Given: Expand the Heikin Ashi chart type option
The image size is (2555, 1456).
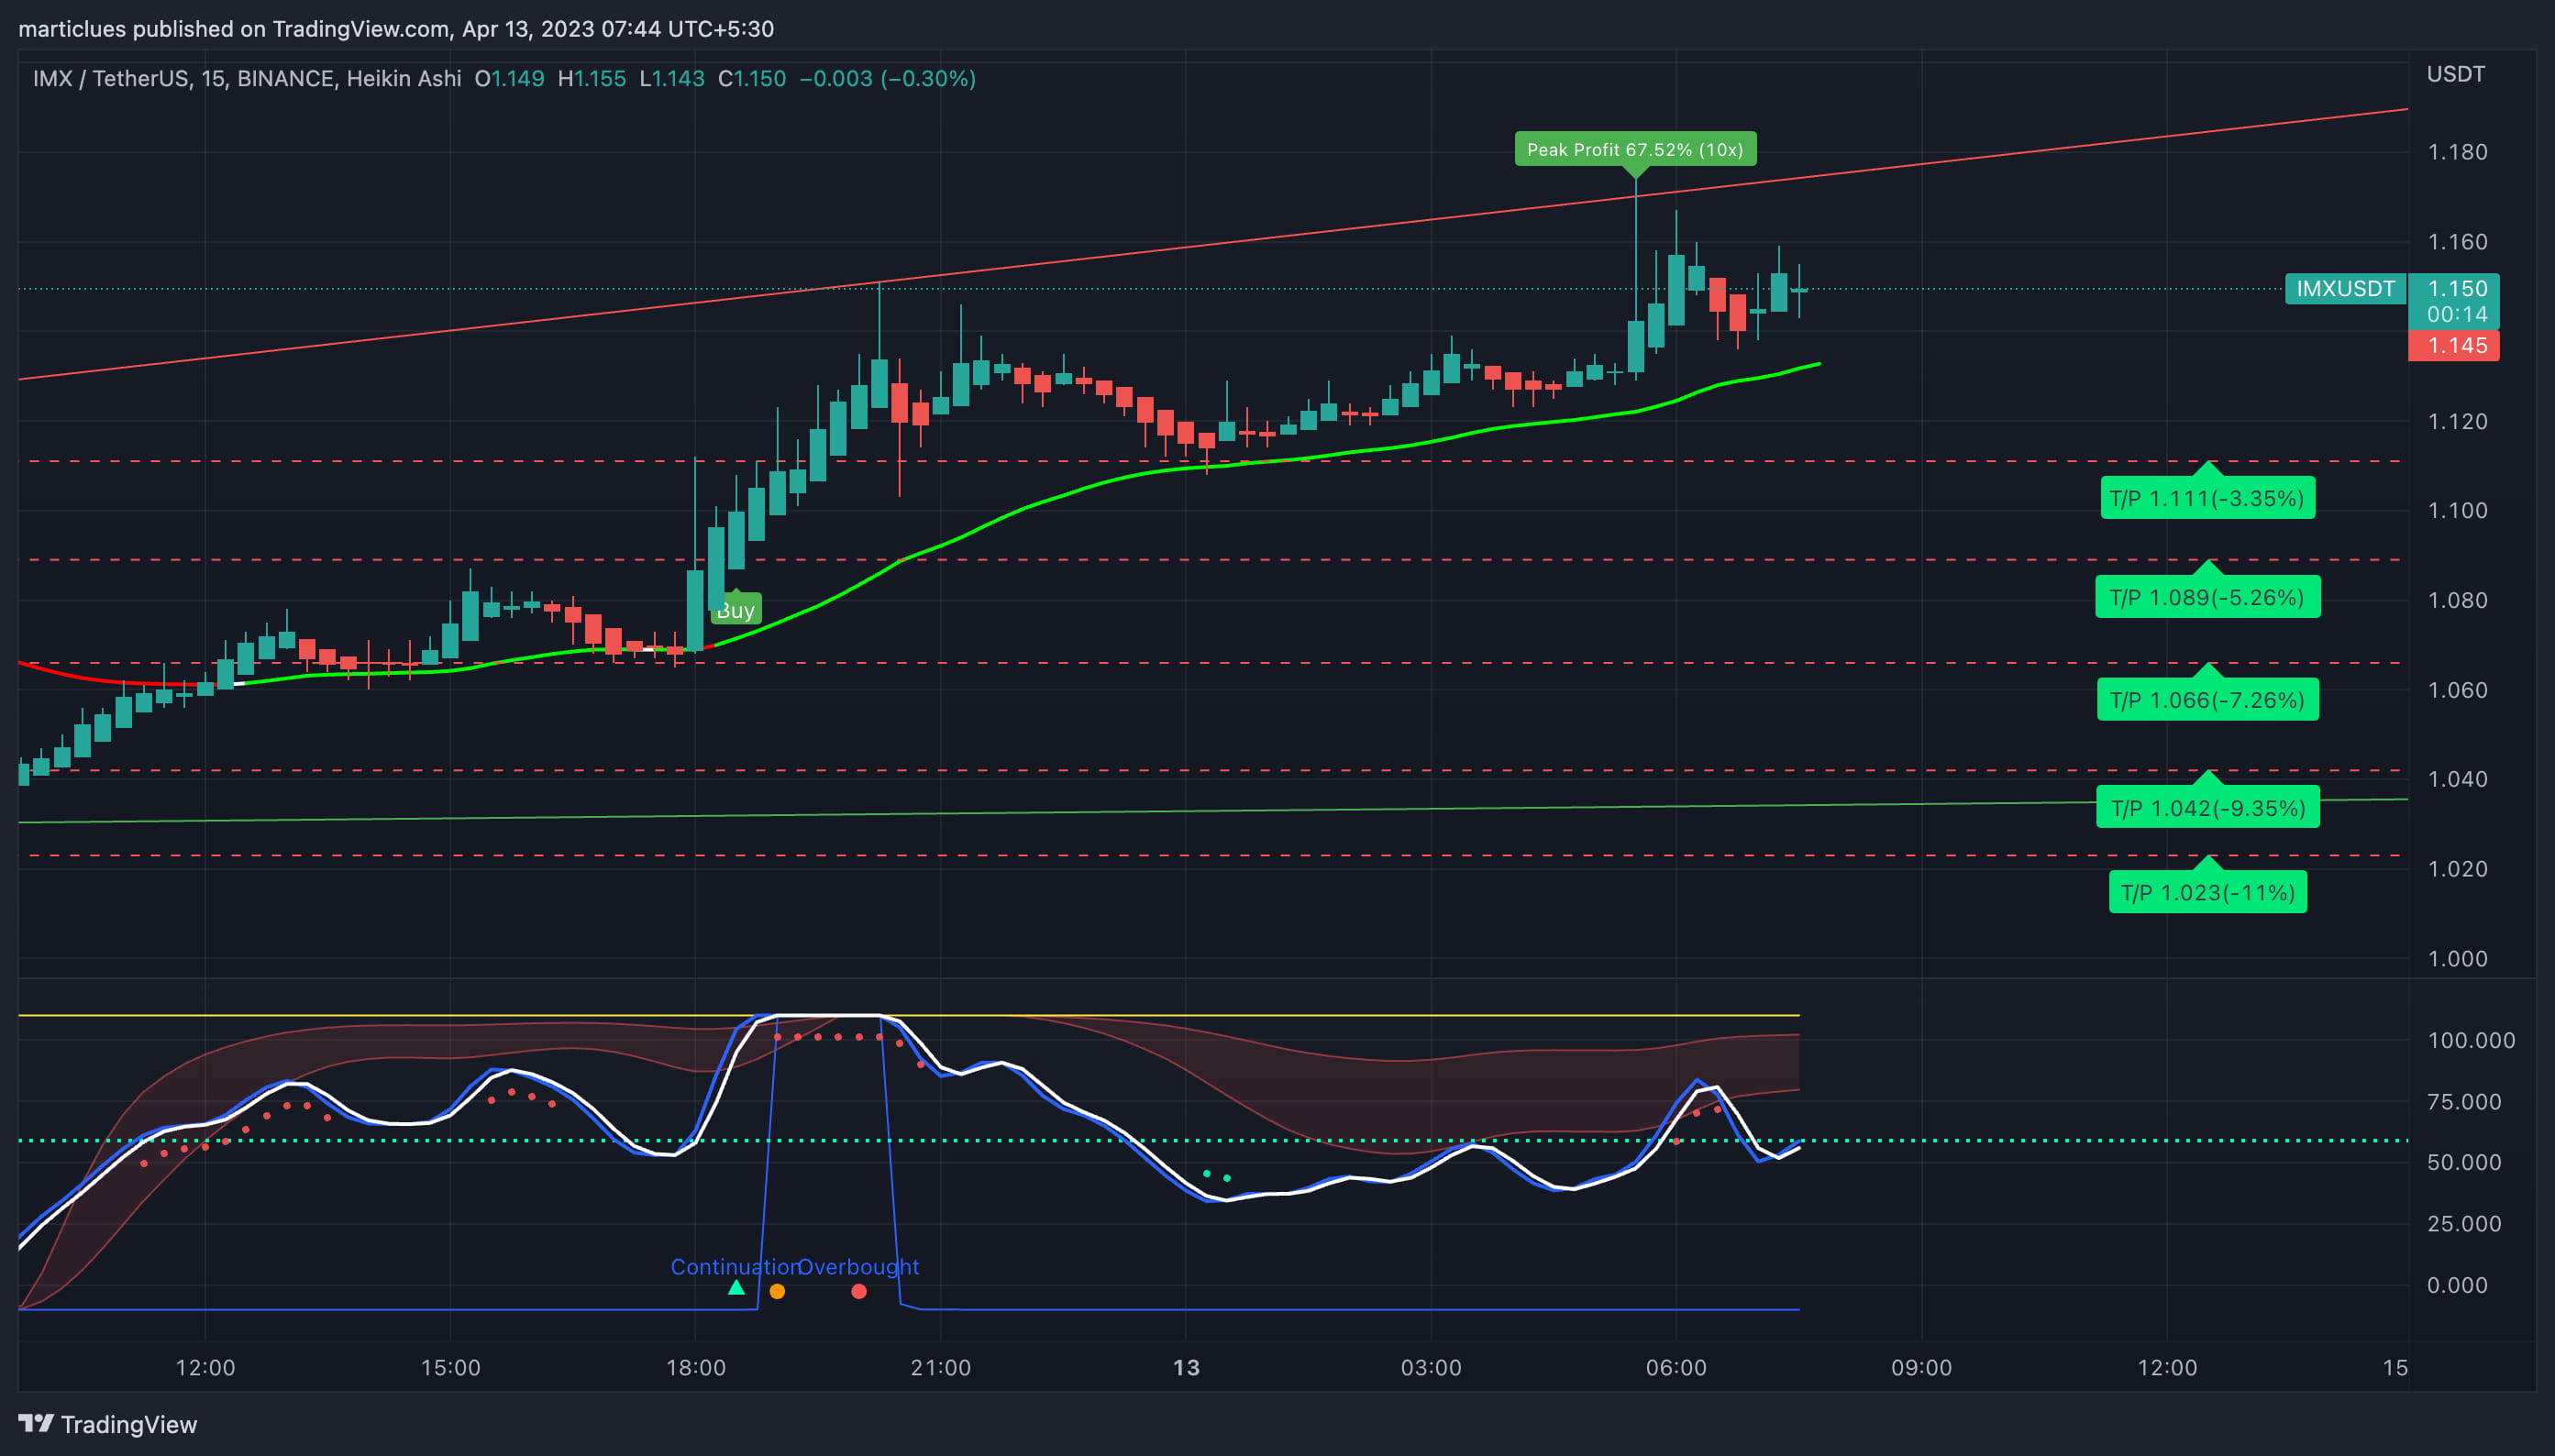Looking at the screenshot, I should pyautogui.click(x=405, y=78).
